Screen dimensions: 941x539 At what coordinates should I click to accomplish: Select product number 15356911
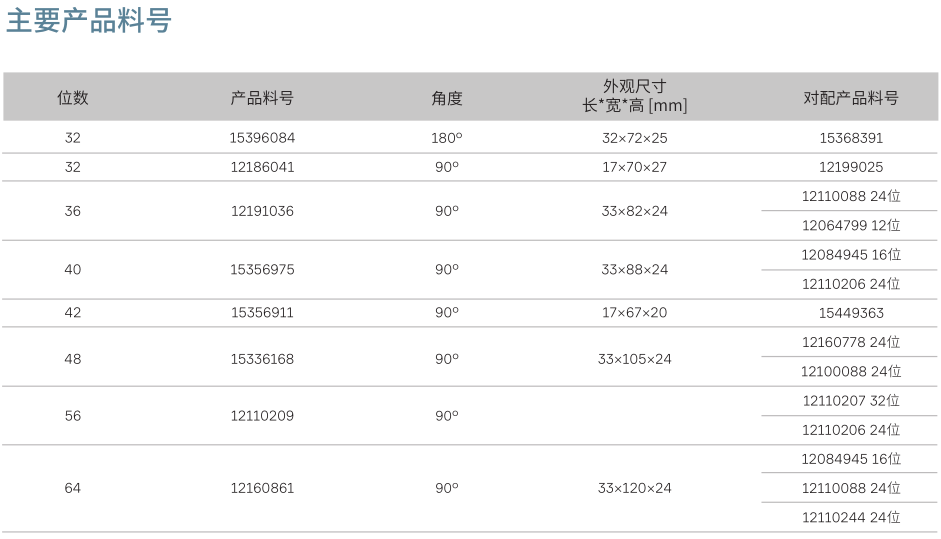262,313
